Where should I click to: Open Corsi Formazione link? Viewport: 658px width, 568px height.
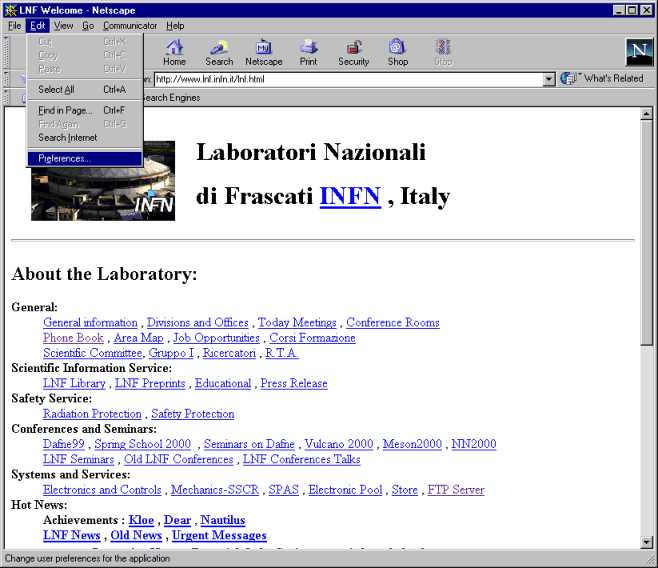click(x=312, y=338)
